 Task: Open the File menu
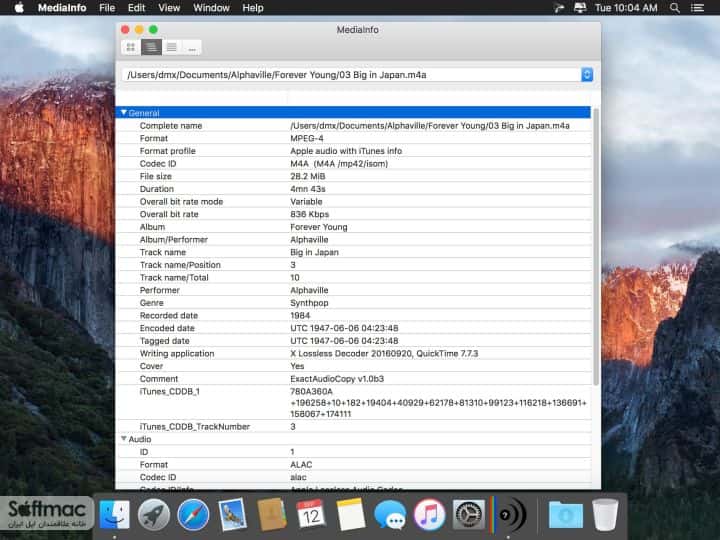point(107,8)
